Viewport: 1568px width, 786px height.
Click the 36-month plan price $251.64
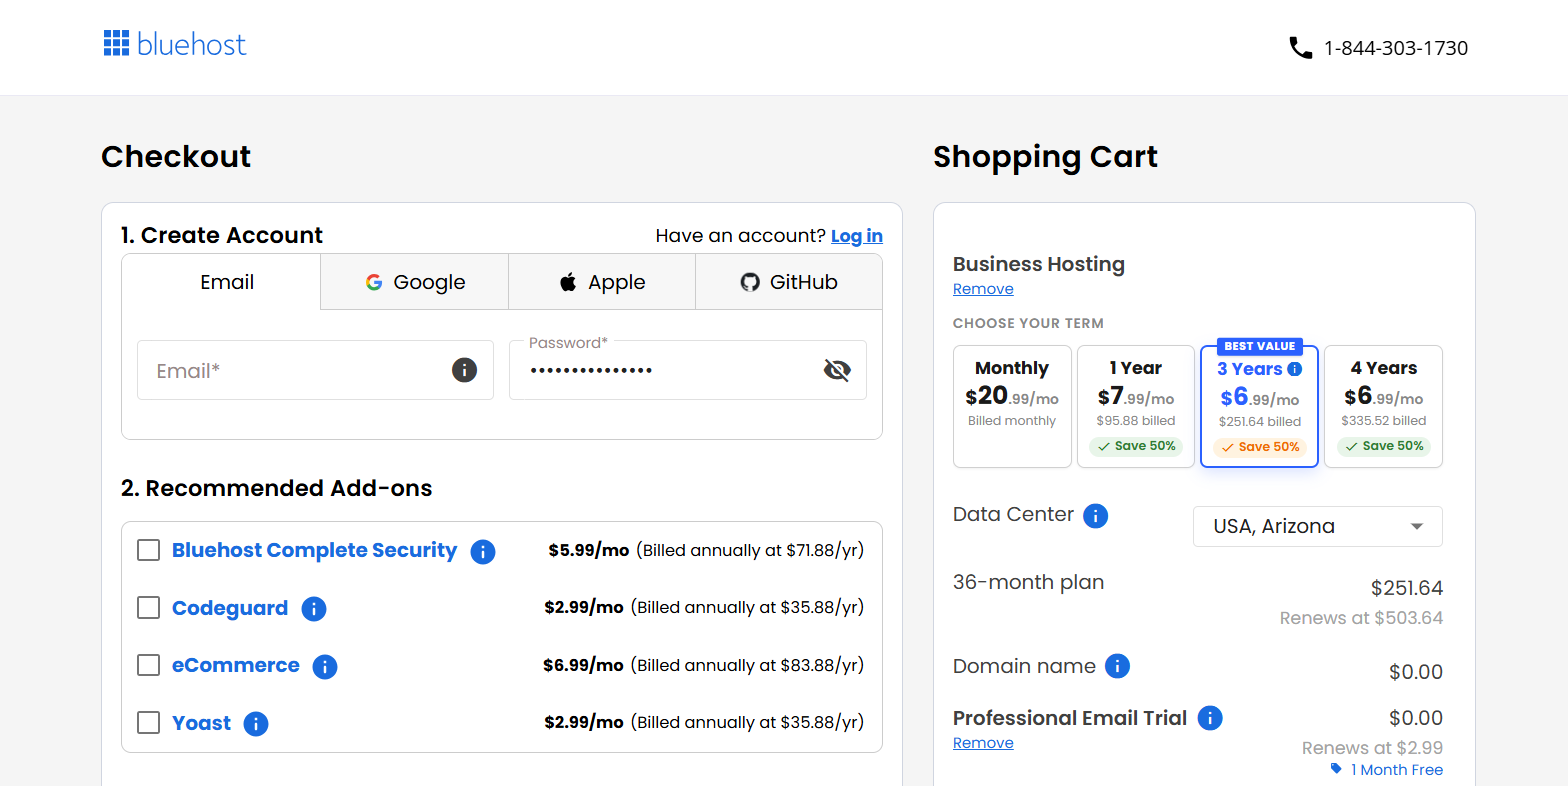[1407, 588]
